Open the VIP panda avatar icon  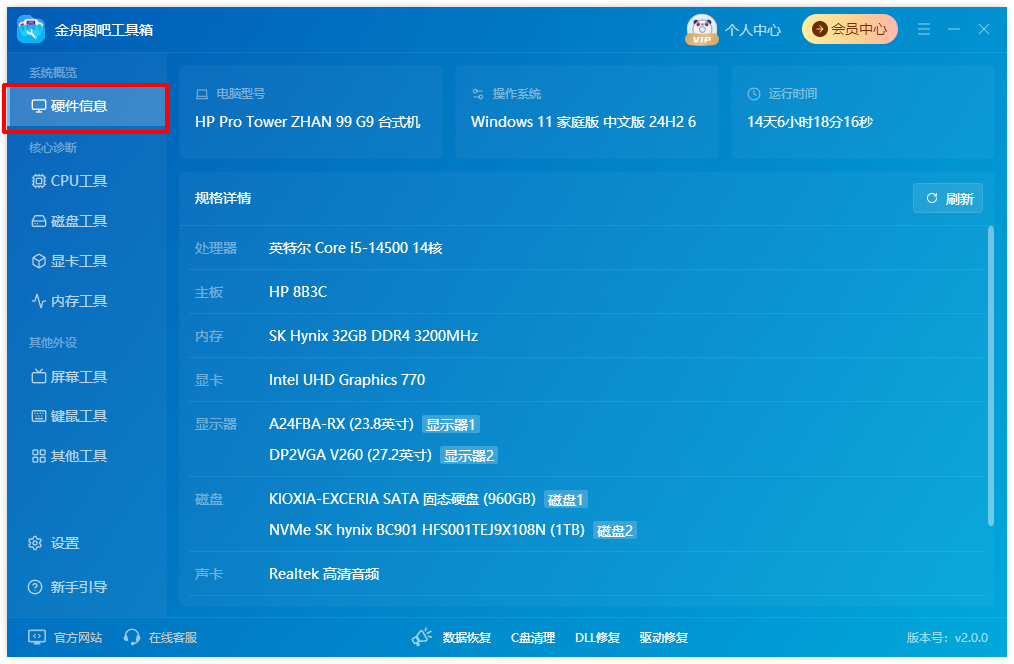[x=702, y=30]
